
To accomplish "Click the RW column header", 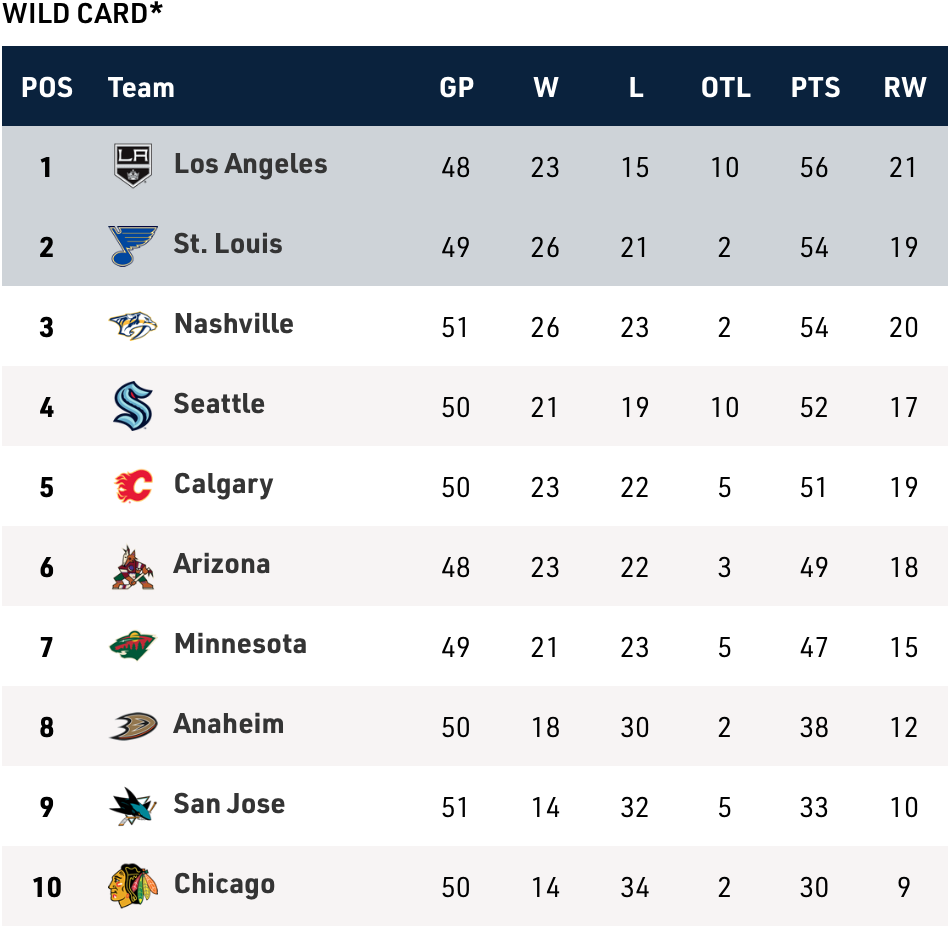I will (x=904, y=88).
